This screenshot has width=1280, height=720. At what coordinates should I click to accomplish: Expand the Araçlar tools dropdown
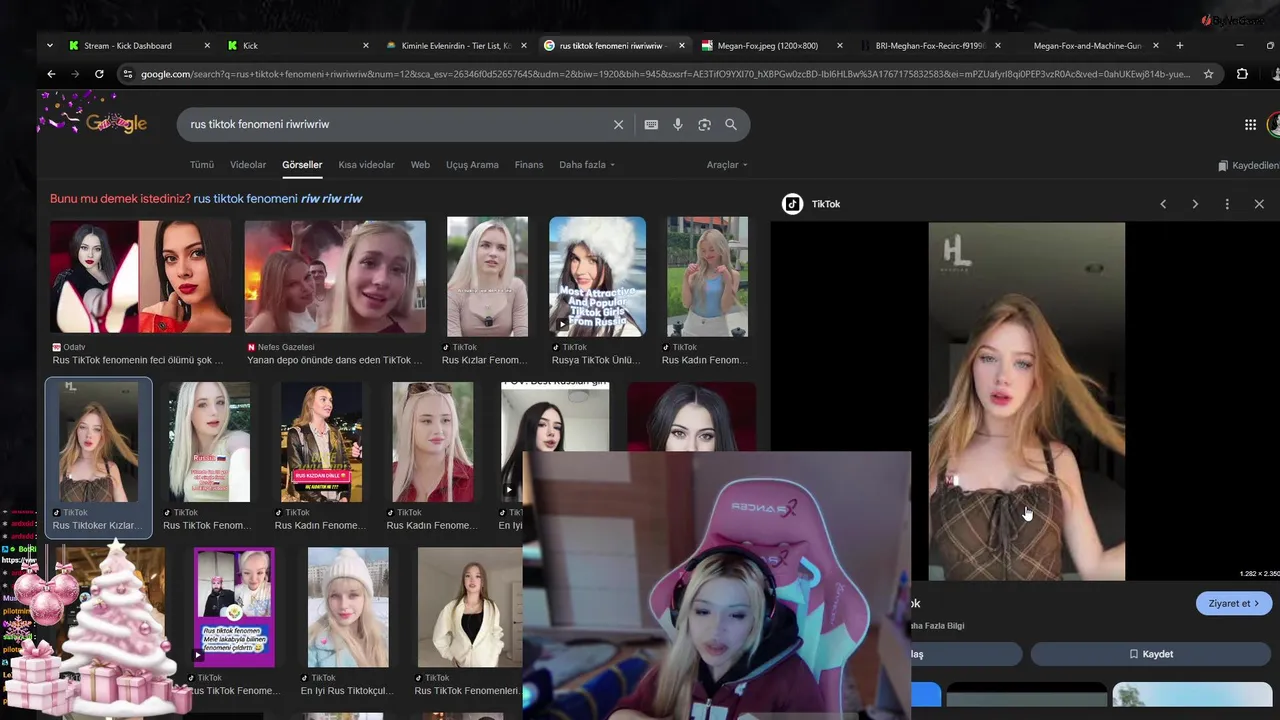click(727, 165)
